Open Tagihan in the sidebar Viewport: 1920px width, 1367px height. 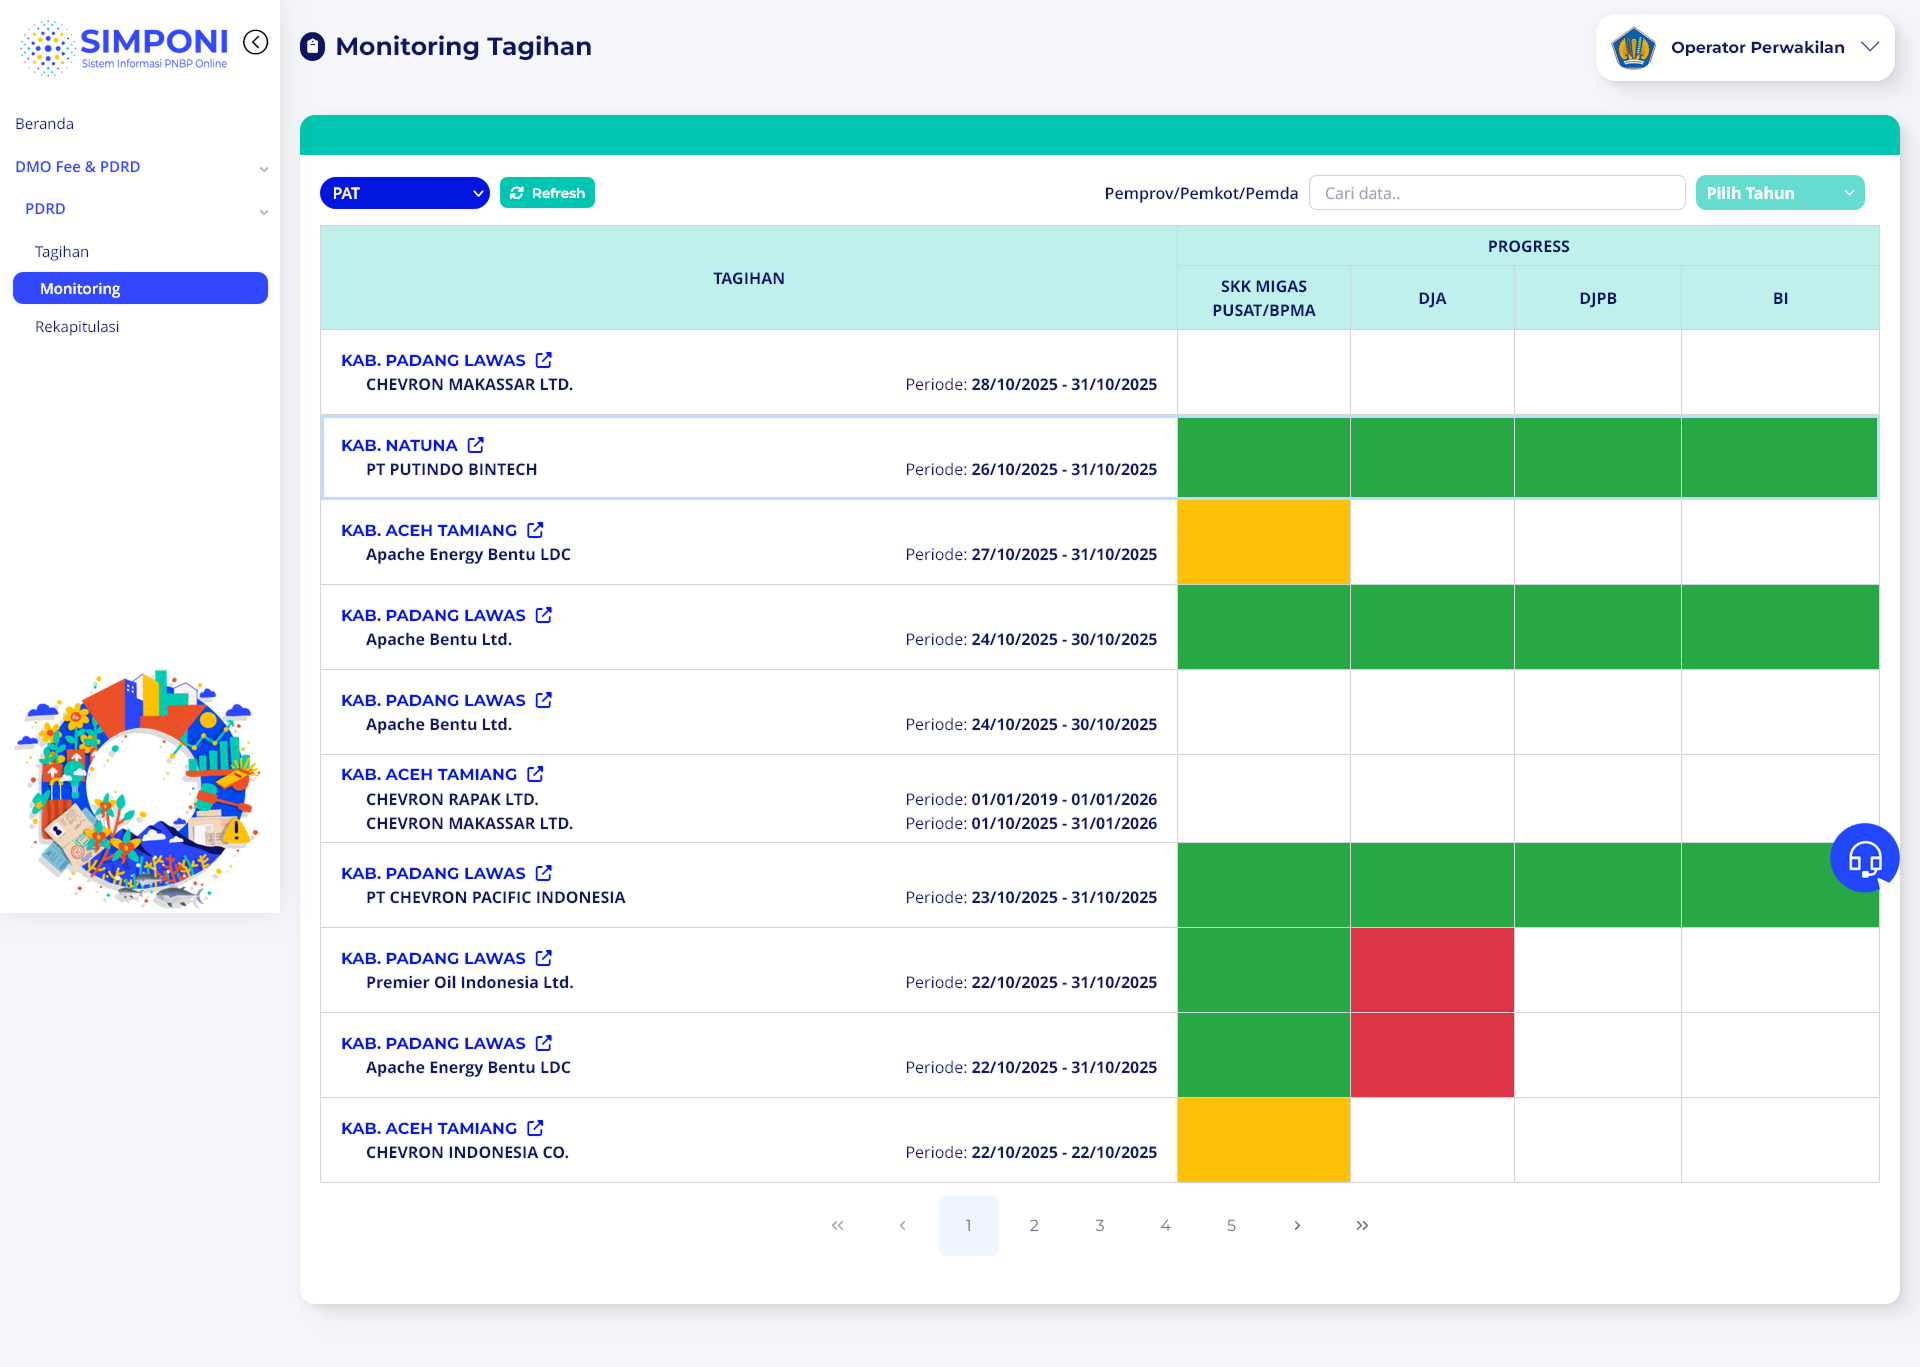[62, 252]
